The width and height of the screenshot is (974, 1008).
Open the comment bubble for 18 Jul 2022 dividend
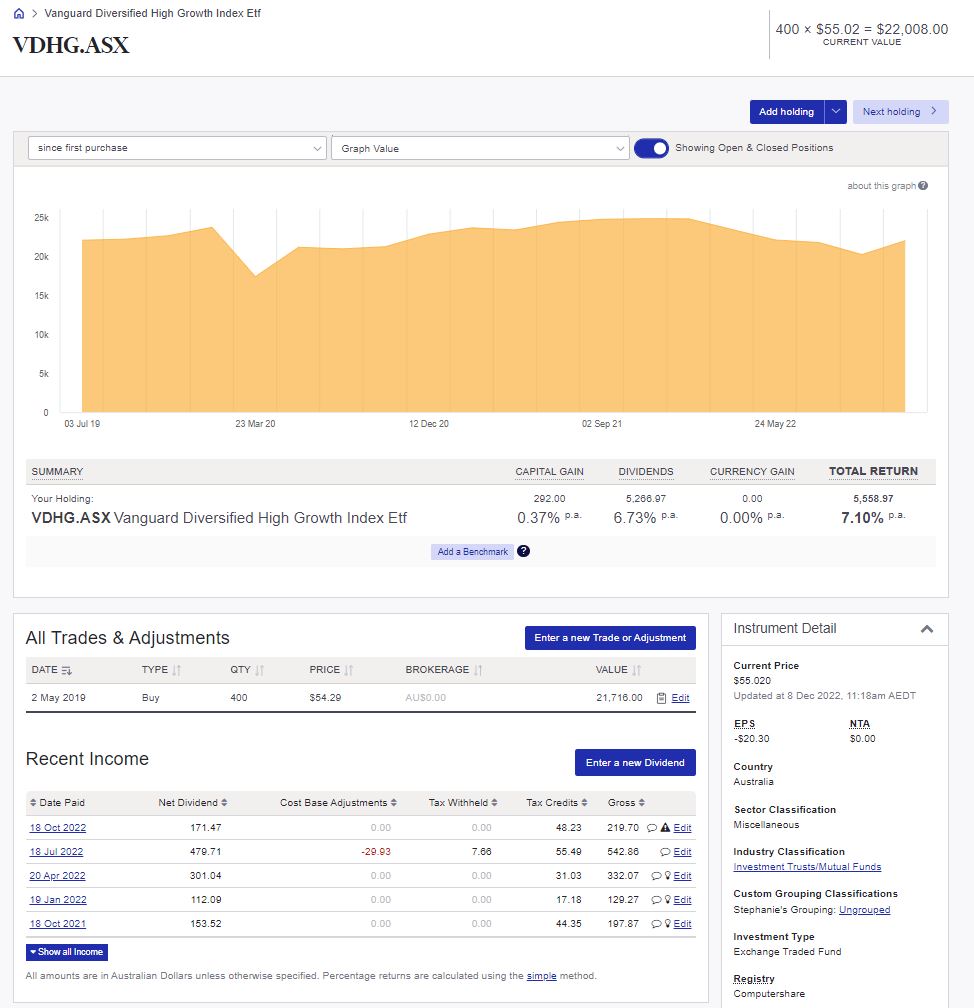665,852
